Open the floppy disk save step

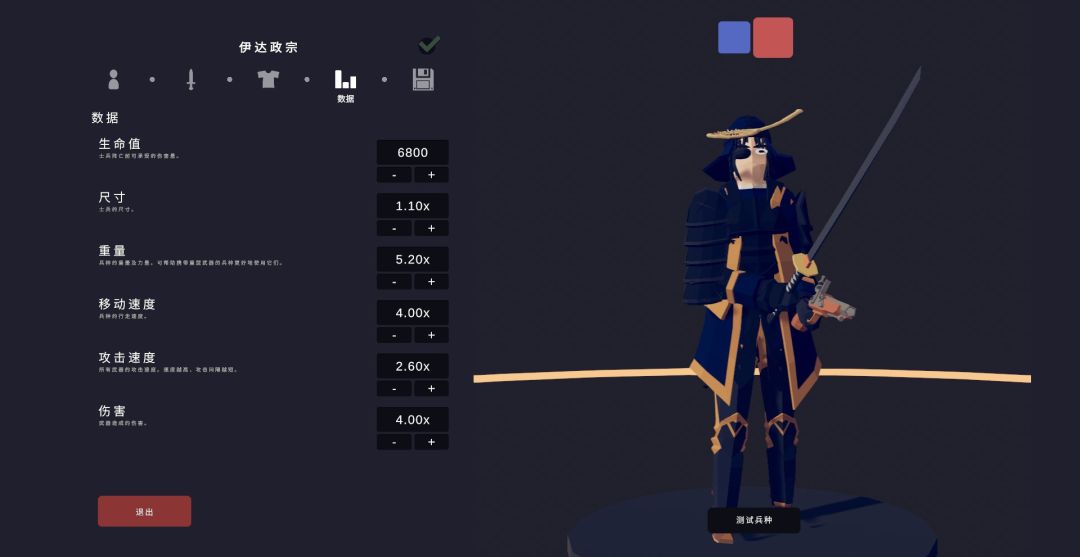coord(423,79)
